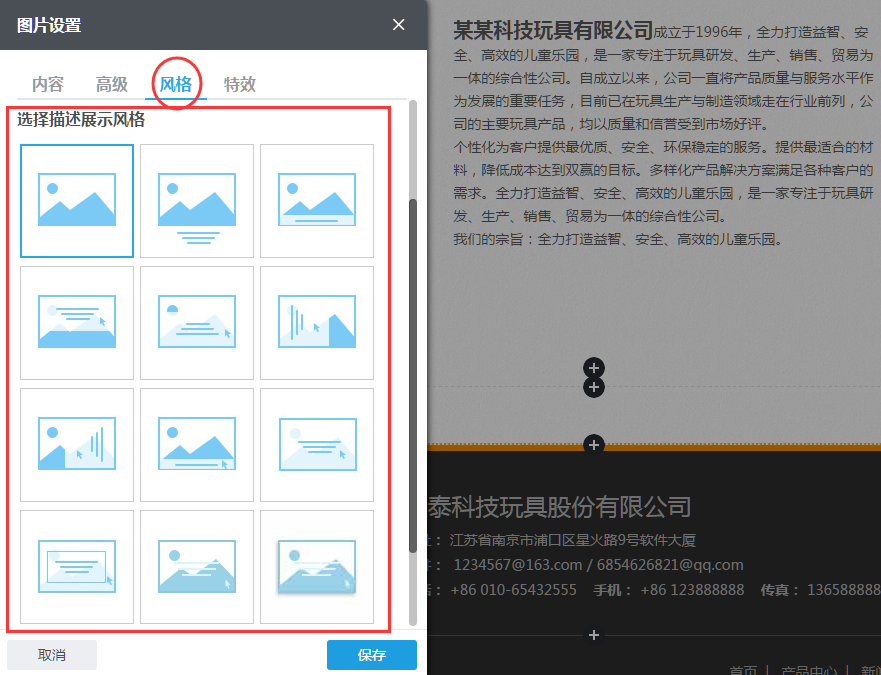The width and height of the screenshot is (881, 675).
Task: Click the 保存 button to save settings
Action: click(371, 655)
